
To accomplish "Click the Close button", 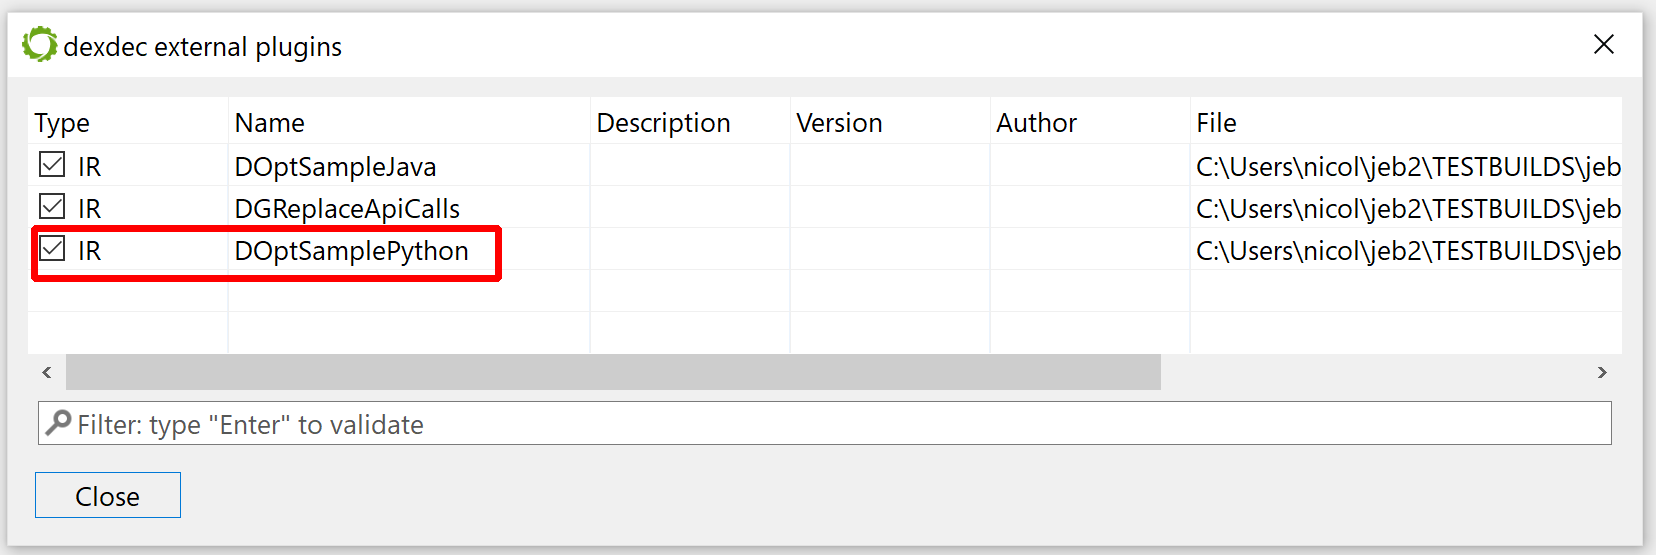I will pos(108,495).
